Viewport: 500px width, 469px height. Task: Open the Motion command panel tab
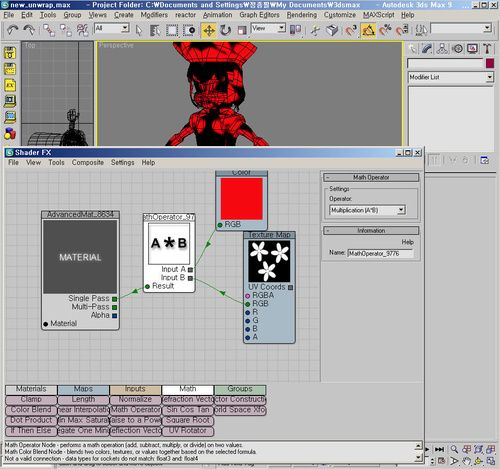(458, 49)
